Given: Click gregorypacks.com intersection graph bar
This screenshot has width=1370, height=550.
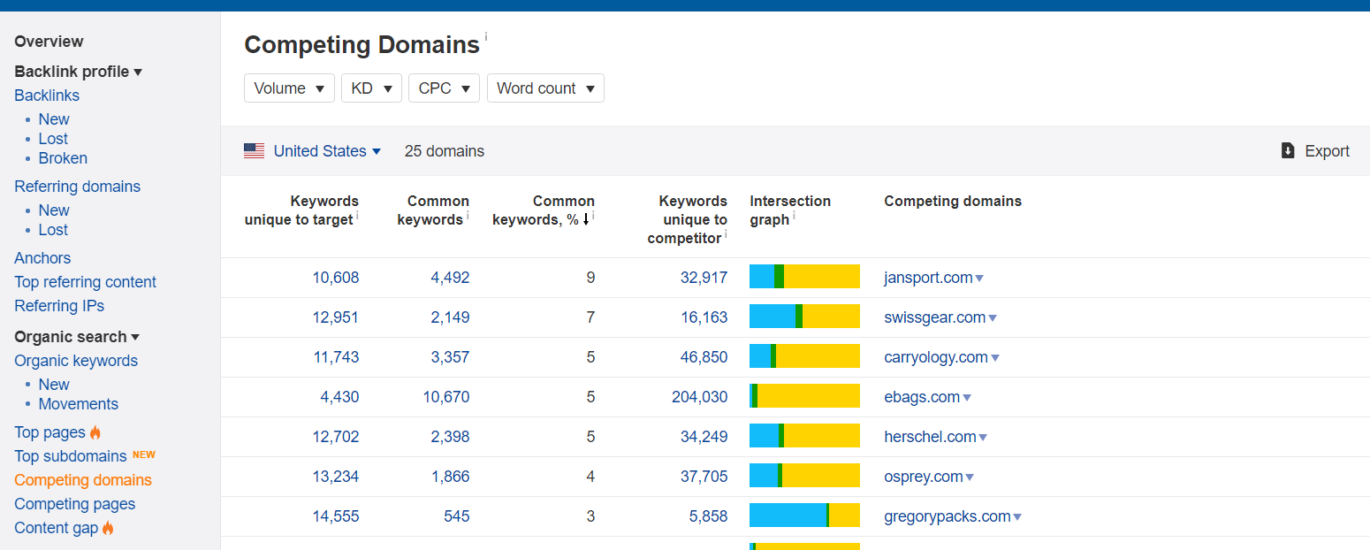Looking at the screenshot, I should (805, 516).
